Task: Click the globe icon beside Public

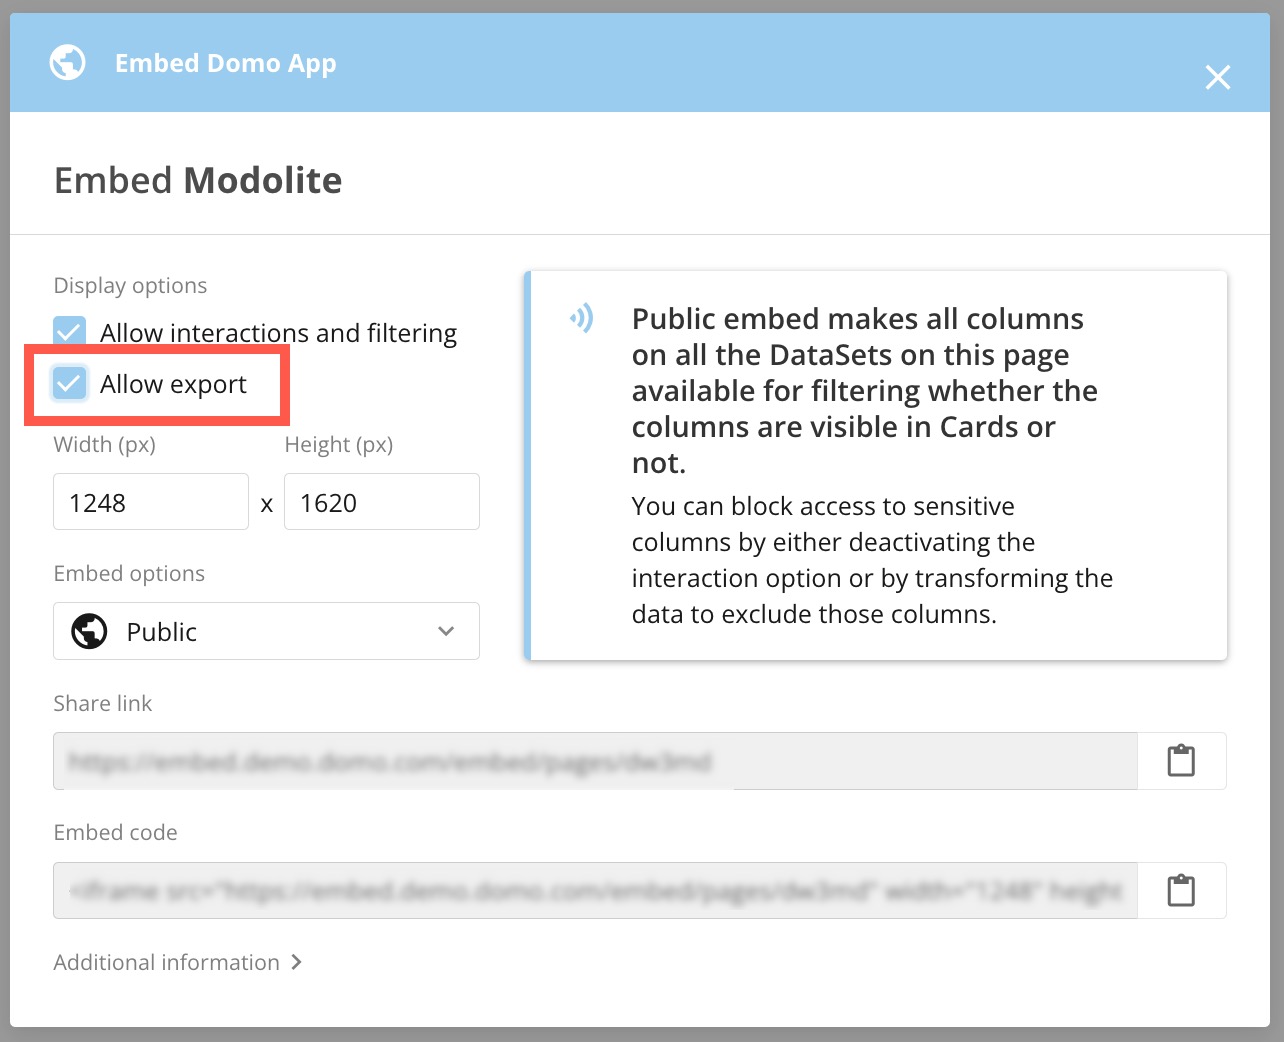Action: 90,631
